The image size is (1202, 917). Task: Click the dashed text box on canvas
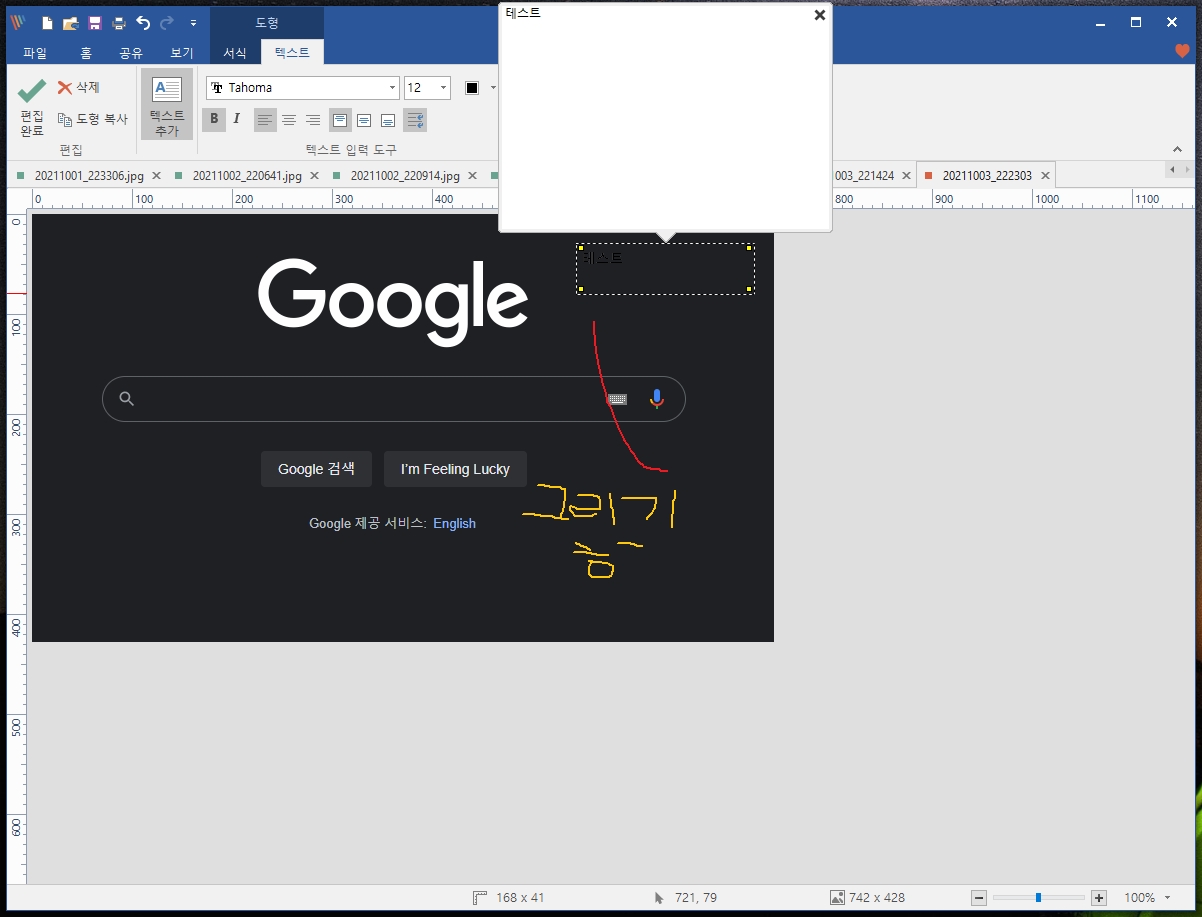point(665,269)
